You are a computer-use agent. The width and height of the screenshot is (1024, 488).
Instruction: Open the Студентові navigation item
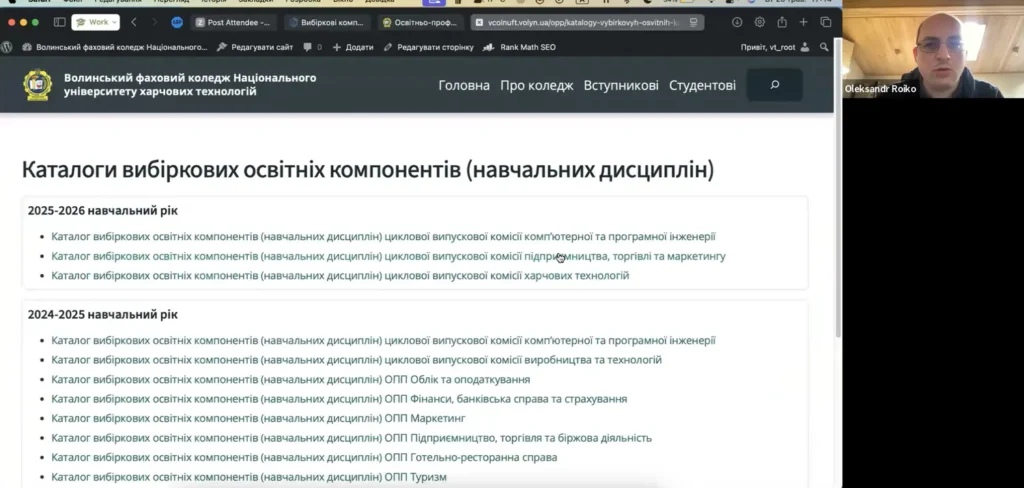[x=702, y=85]
